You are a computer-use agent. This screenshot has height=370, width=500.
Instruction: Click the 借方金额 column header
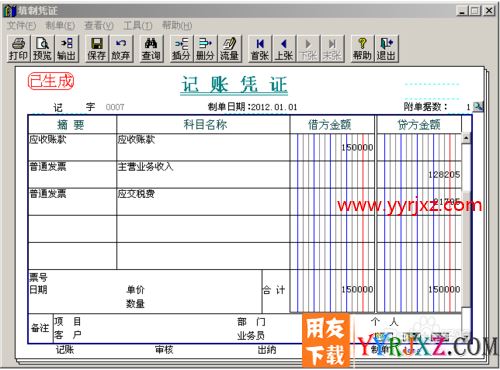tap(332, 125)
